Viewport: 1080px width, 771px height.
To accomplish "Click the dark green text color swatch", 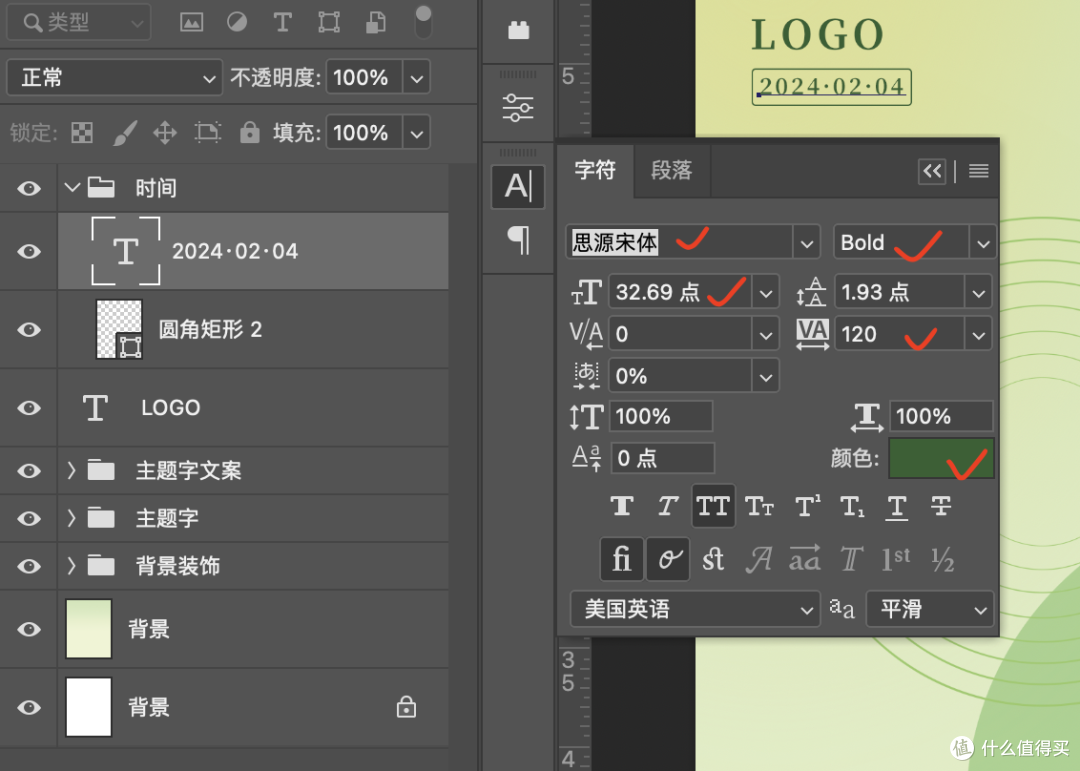I will pyautogui.click(x=941, y=458).
